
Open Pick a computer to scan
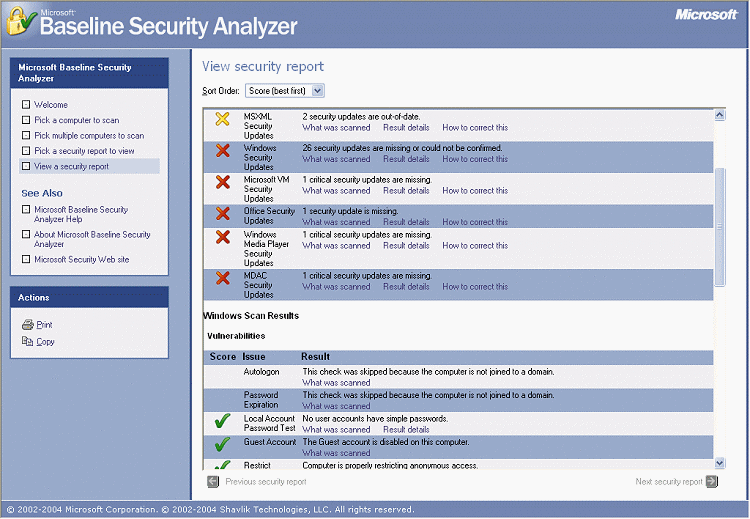[x=77, y=120]
